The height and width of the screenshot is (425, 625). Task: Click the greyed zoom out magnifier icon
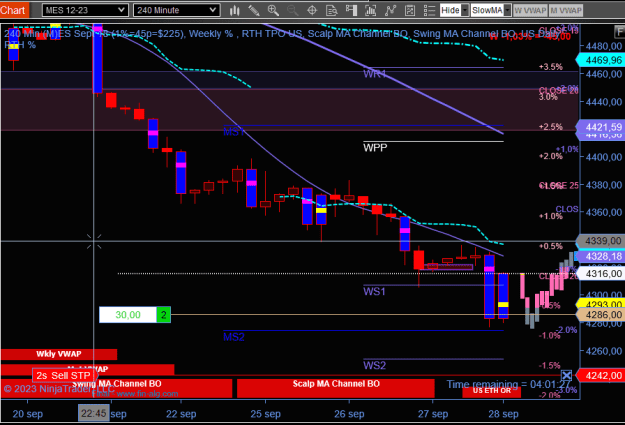tap(293, 10)
